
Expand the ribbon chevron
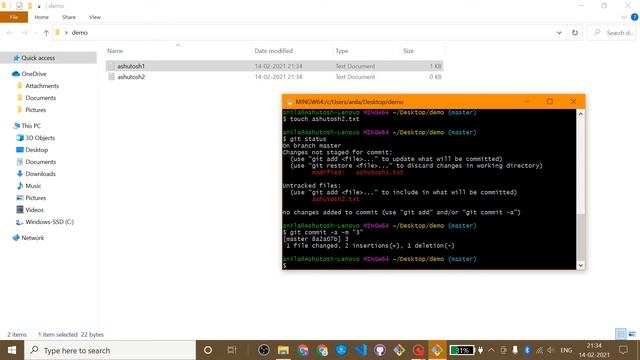(624, 17)
